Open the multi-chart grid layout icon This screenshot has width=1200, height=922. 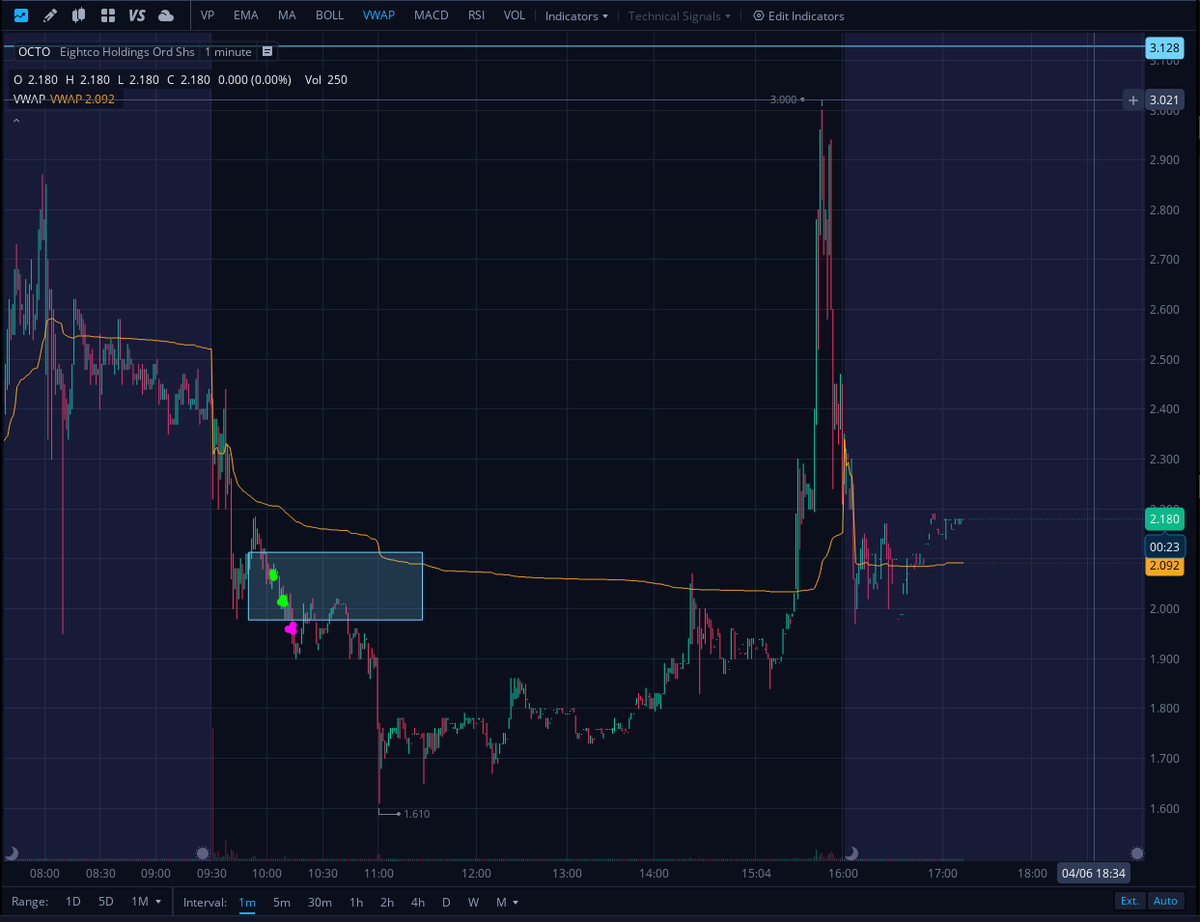tap(108, 16)
